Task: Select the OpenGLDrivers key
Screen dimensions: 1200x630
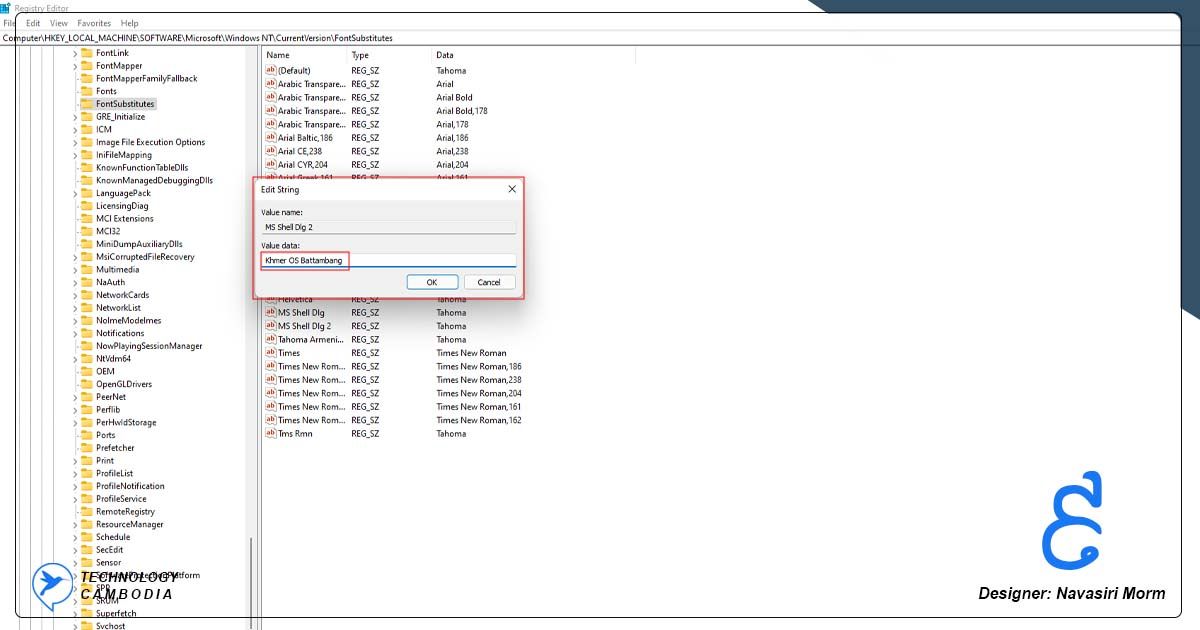Action: tap(124, 384)
